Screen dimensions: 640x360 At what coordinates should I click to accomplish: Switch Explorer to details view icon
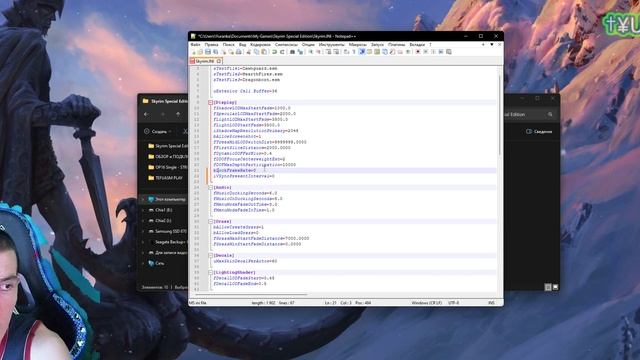pos(548,287)
